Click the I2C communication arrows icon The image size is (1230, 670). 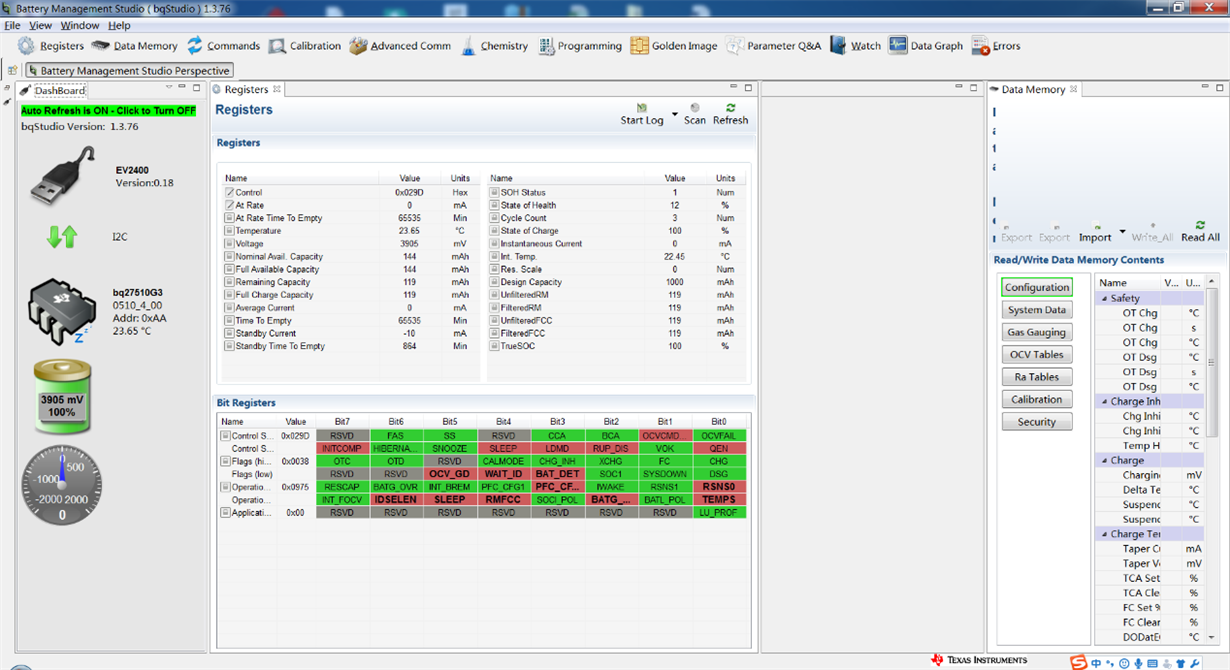click(62, 237)
